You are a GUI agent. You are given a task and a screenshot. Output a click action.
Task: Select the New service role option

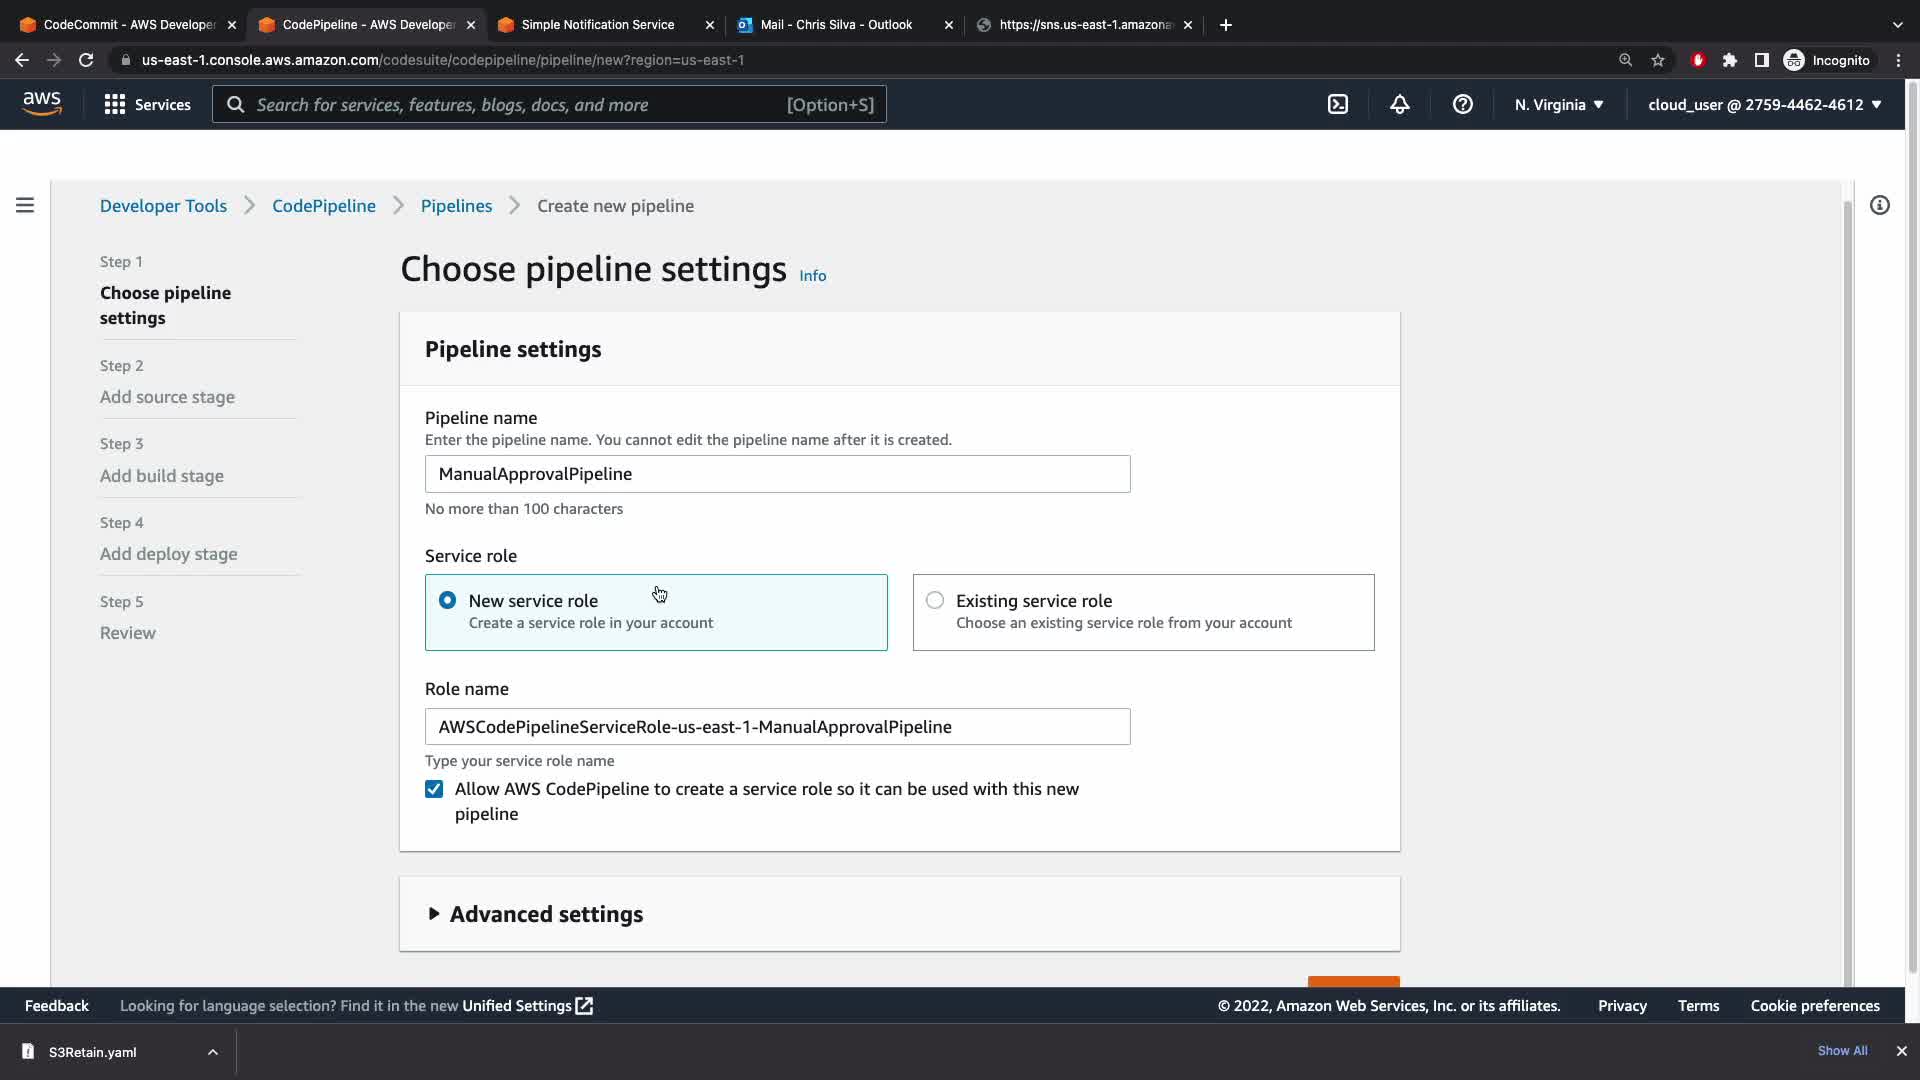[447, 600]
